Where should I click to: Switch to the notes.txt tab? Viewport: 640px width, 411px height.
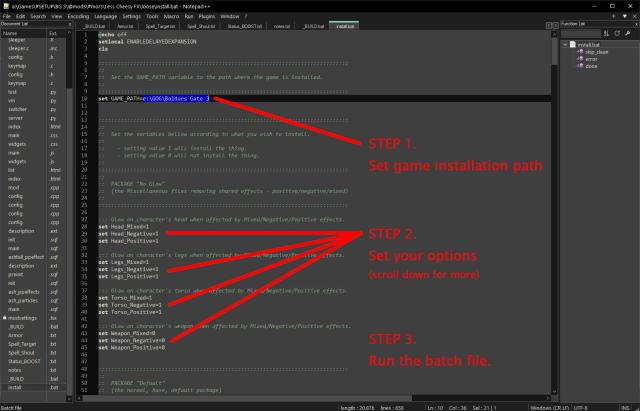[282, 26]
